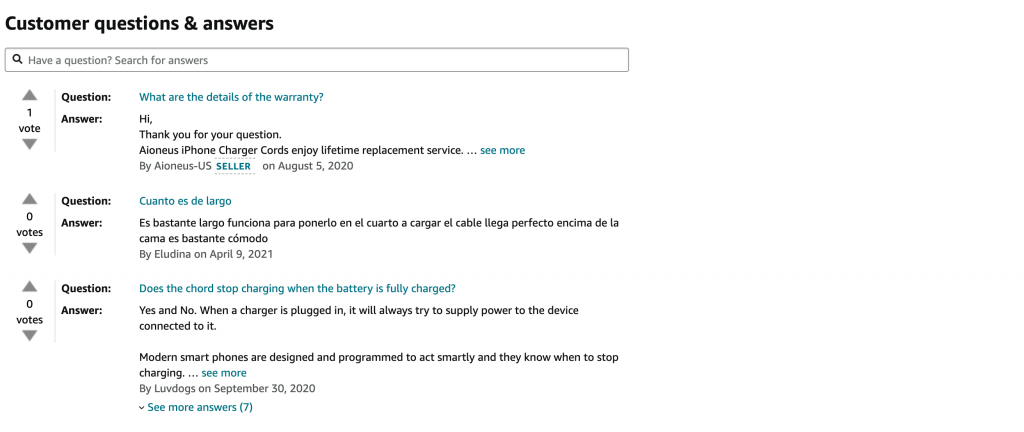Downvote the chord stop charging question
The width and height of the screenshot is (1024, 432).
(x=29, y=335)
